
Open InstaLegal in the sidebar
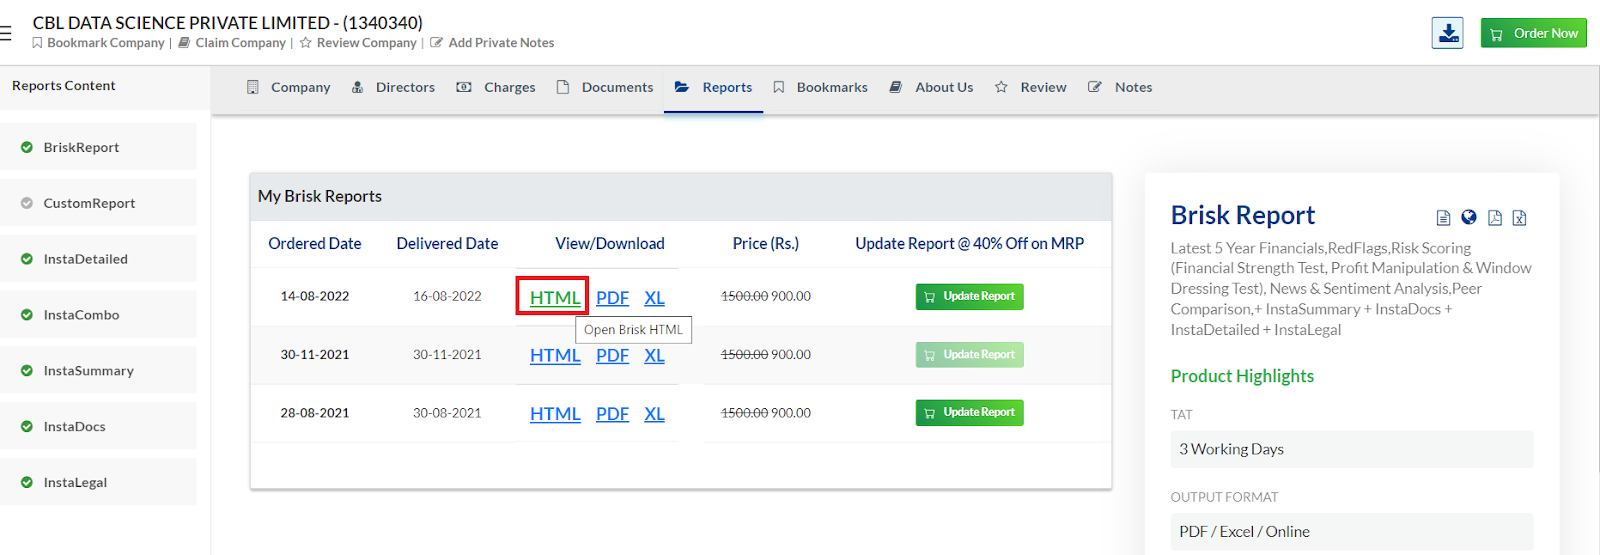pyautogui.click(x=98, y=482)
